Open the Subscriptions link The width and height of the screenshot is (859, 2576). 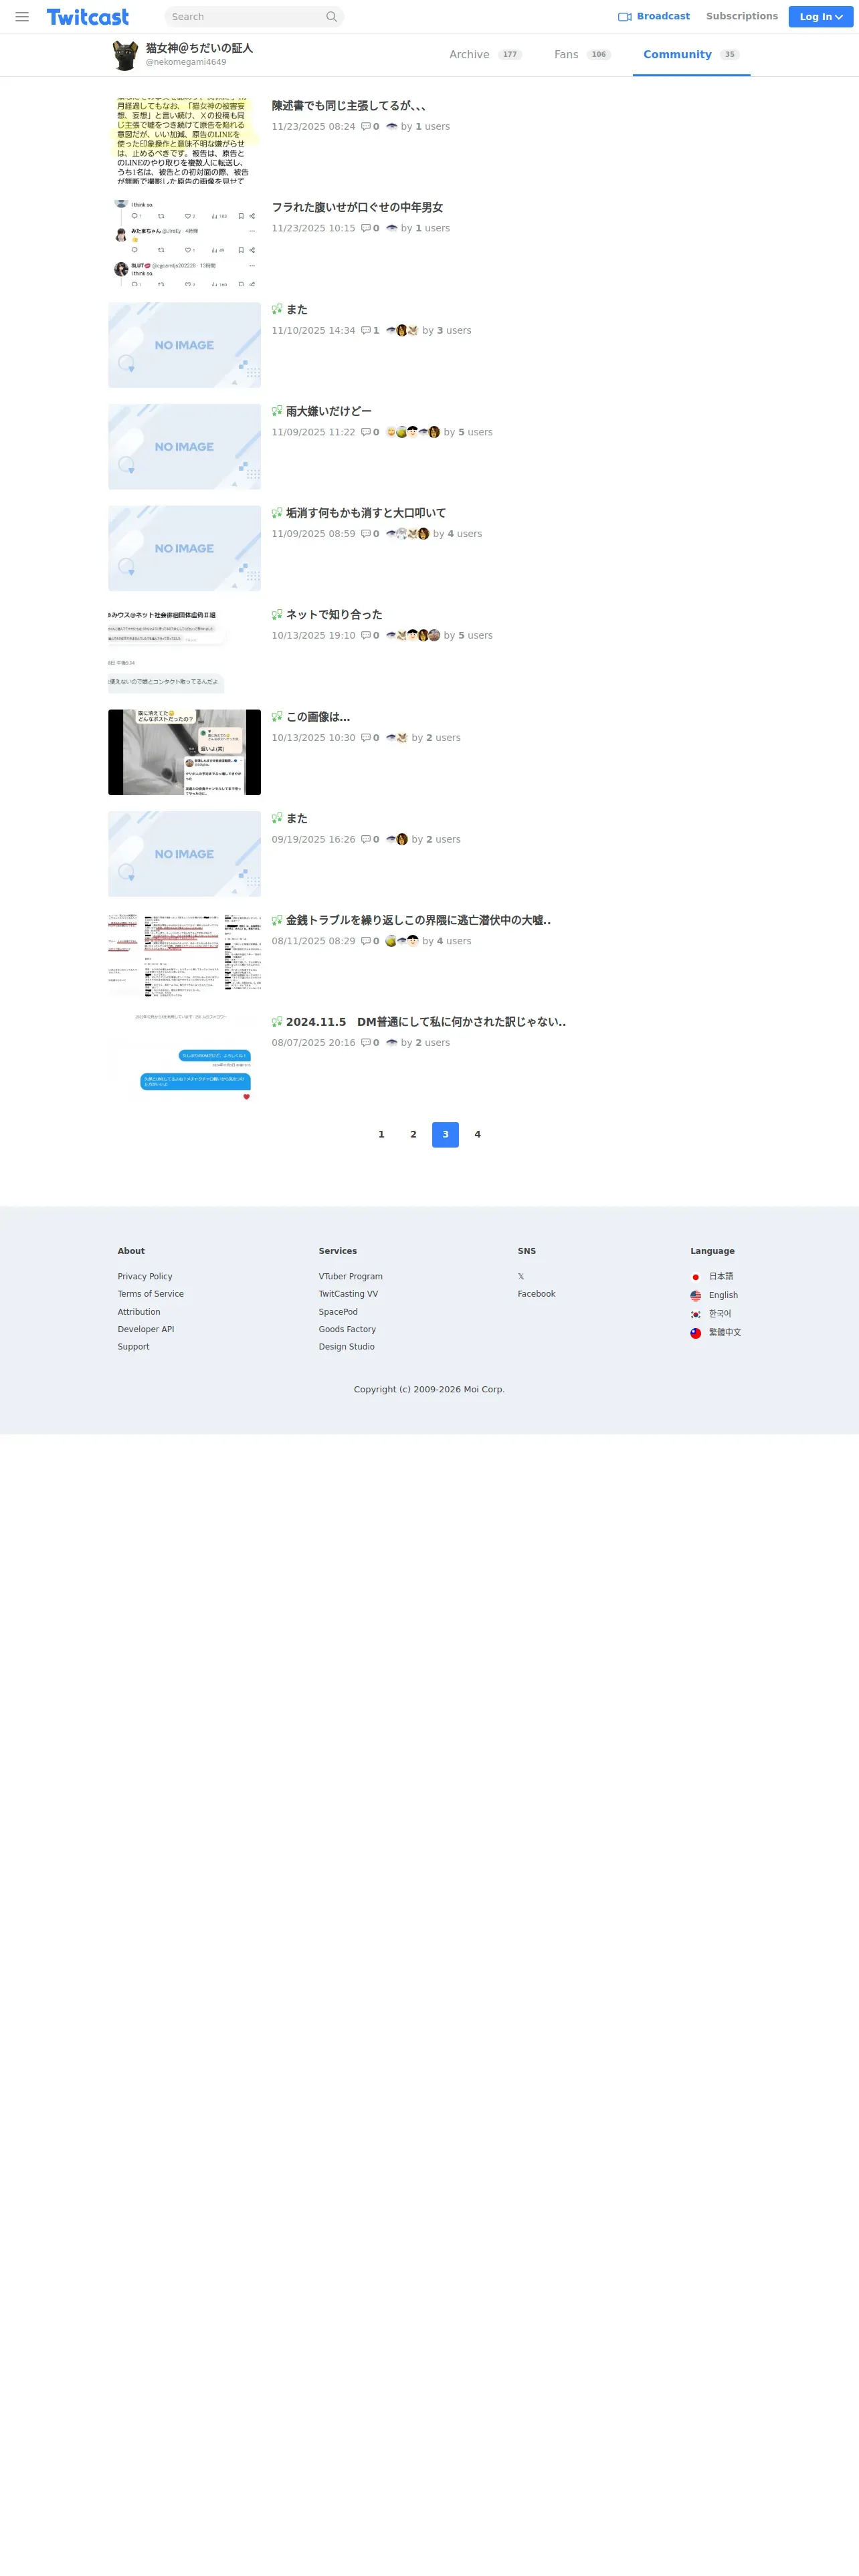(x=741, y=17)
